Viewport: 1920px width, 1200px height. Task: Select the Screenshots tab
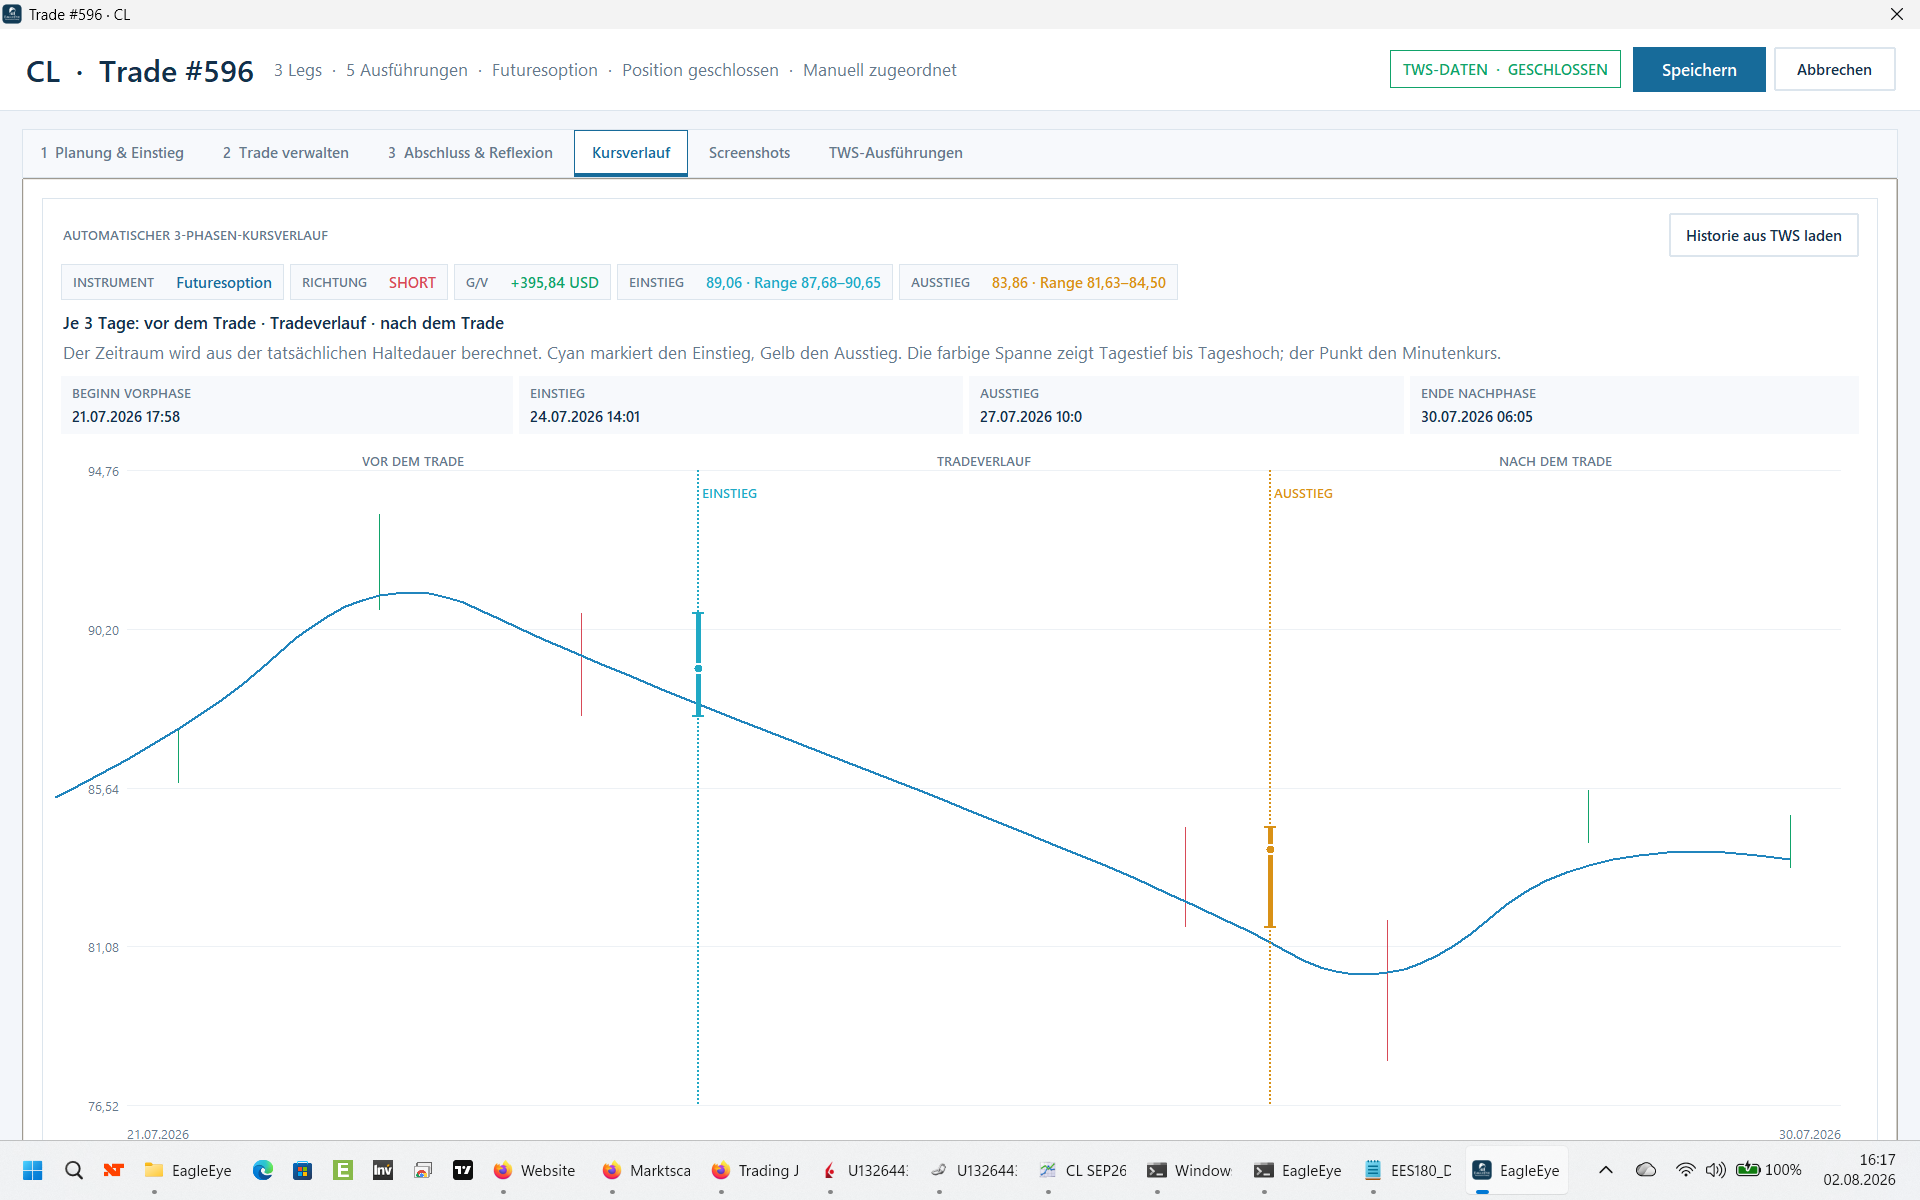coord(749,153)
